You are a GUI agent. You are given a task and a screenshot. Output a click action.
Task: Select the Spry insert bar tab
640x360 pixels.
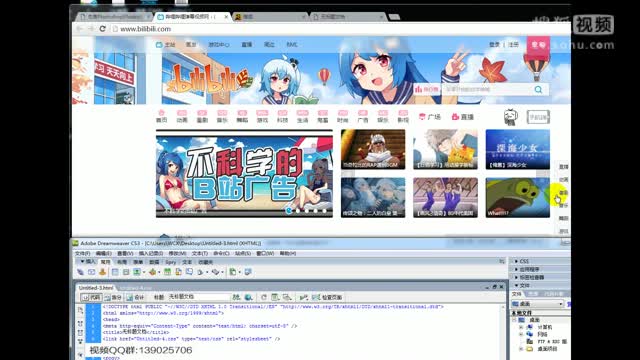coord(170,262)
